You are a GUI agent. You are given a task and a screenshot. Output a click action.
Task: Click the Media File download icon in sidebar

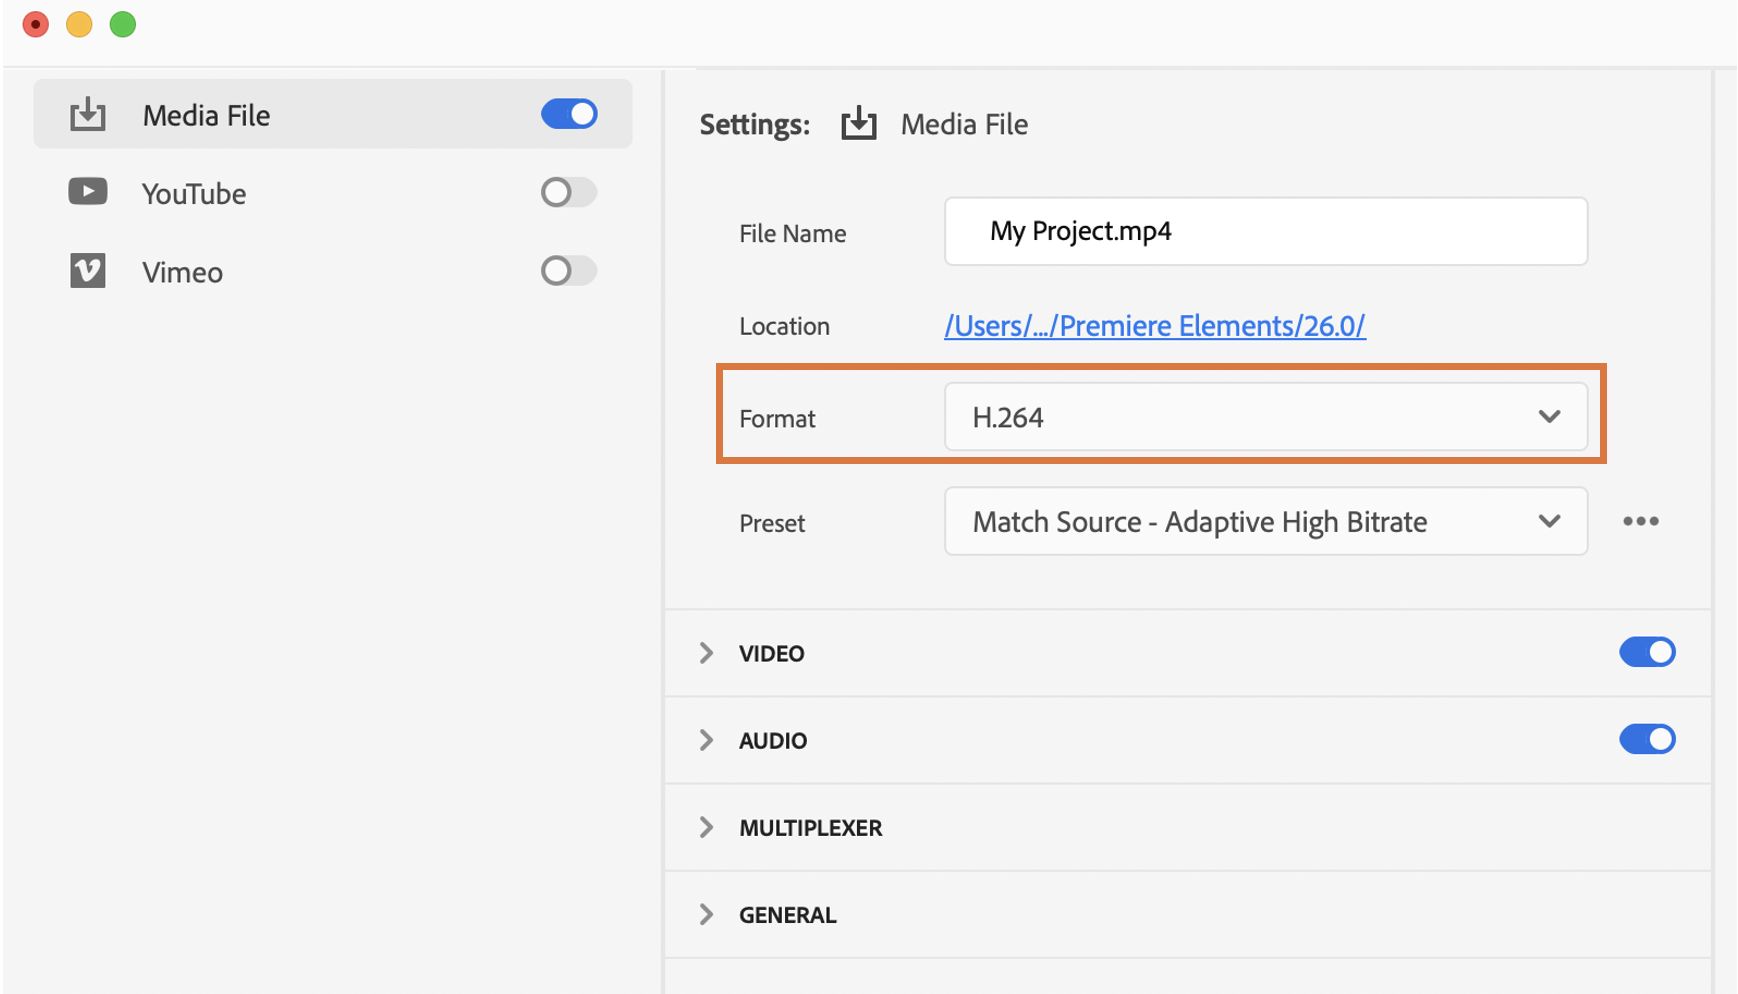pos(88,115)
